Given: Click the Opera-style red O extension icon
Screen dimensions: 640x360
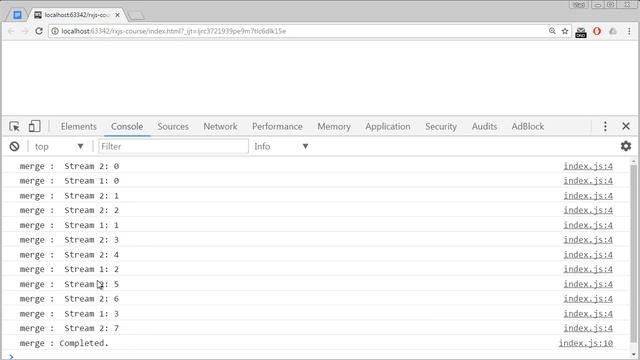Looking at the screenshot, I should pyautogui.click(x=597, y=31).
